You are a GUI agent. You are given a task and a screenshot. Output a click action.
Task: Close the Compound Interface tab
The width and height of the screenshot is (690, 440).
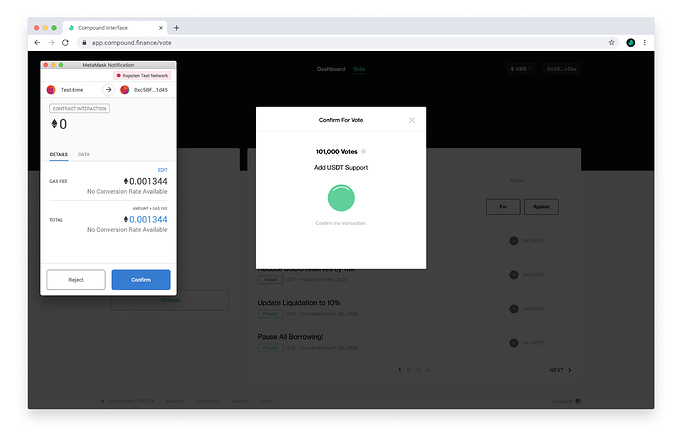pyautogui.click(x=161, y=28)
